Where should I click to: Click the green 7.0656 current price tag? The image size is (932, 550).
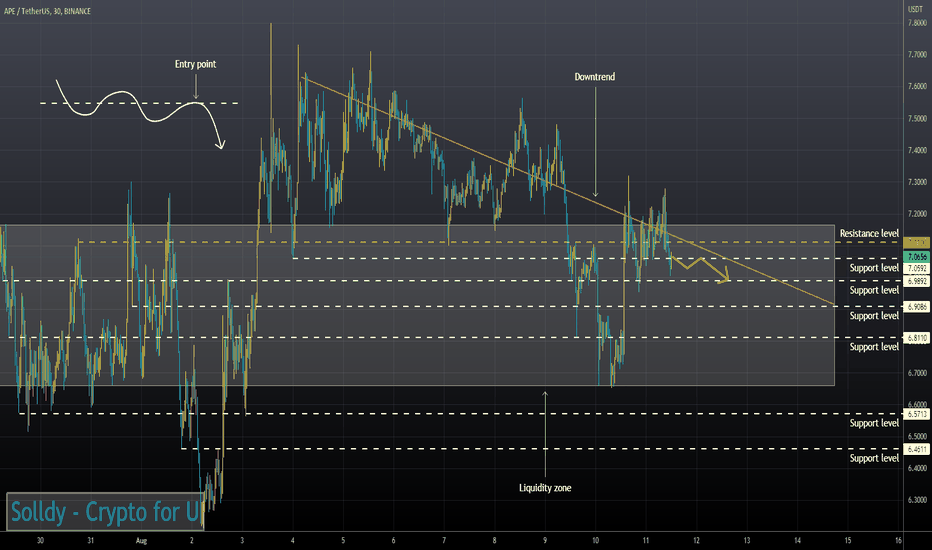tap(916, 257)
